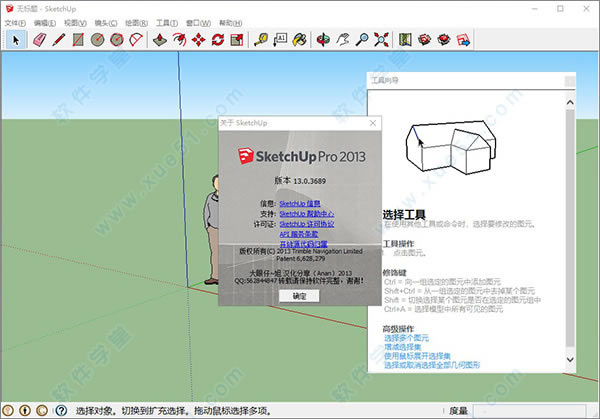Open the Add Location map tool

405,40
